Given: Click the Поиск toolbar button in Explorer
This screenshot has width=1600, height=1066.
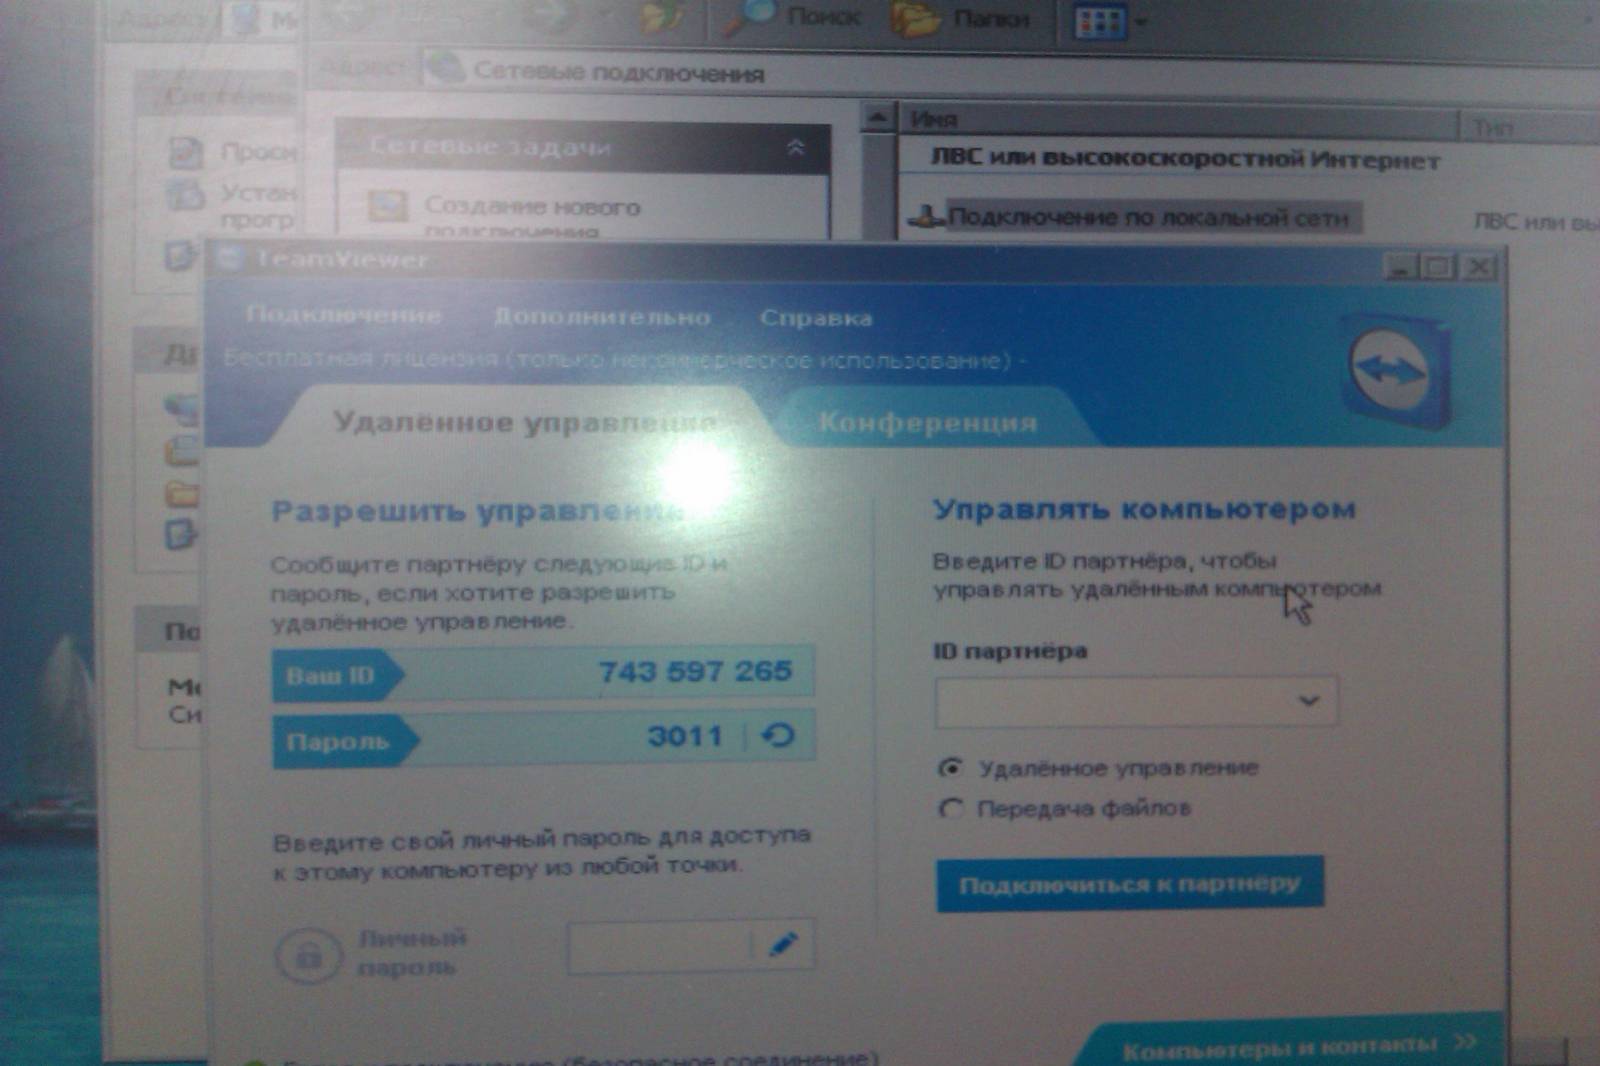Looking at the screenshot, I should tap(792, 18).
